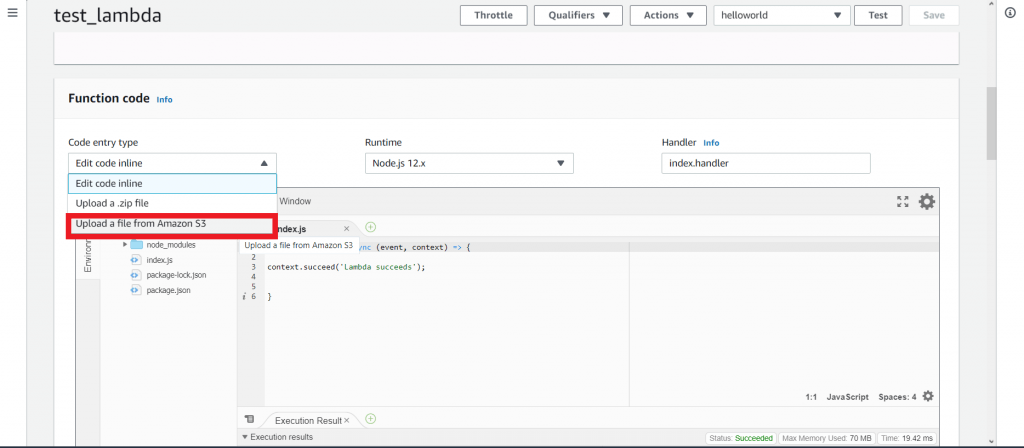Screen dimensions: 1024x448
Task: Collapse the Execution results section
Action: click(246, 437)
